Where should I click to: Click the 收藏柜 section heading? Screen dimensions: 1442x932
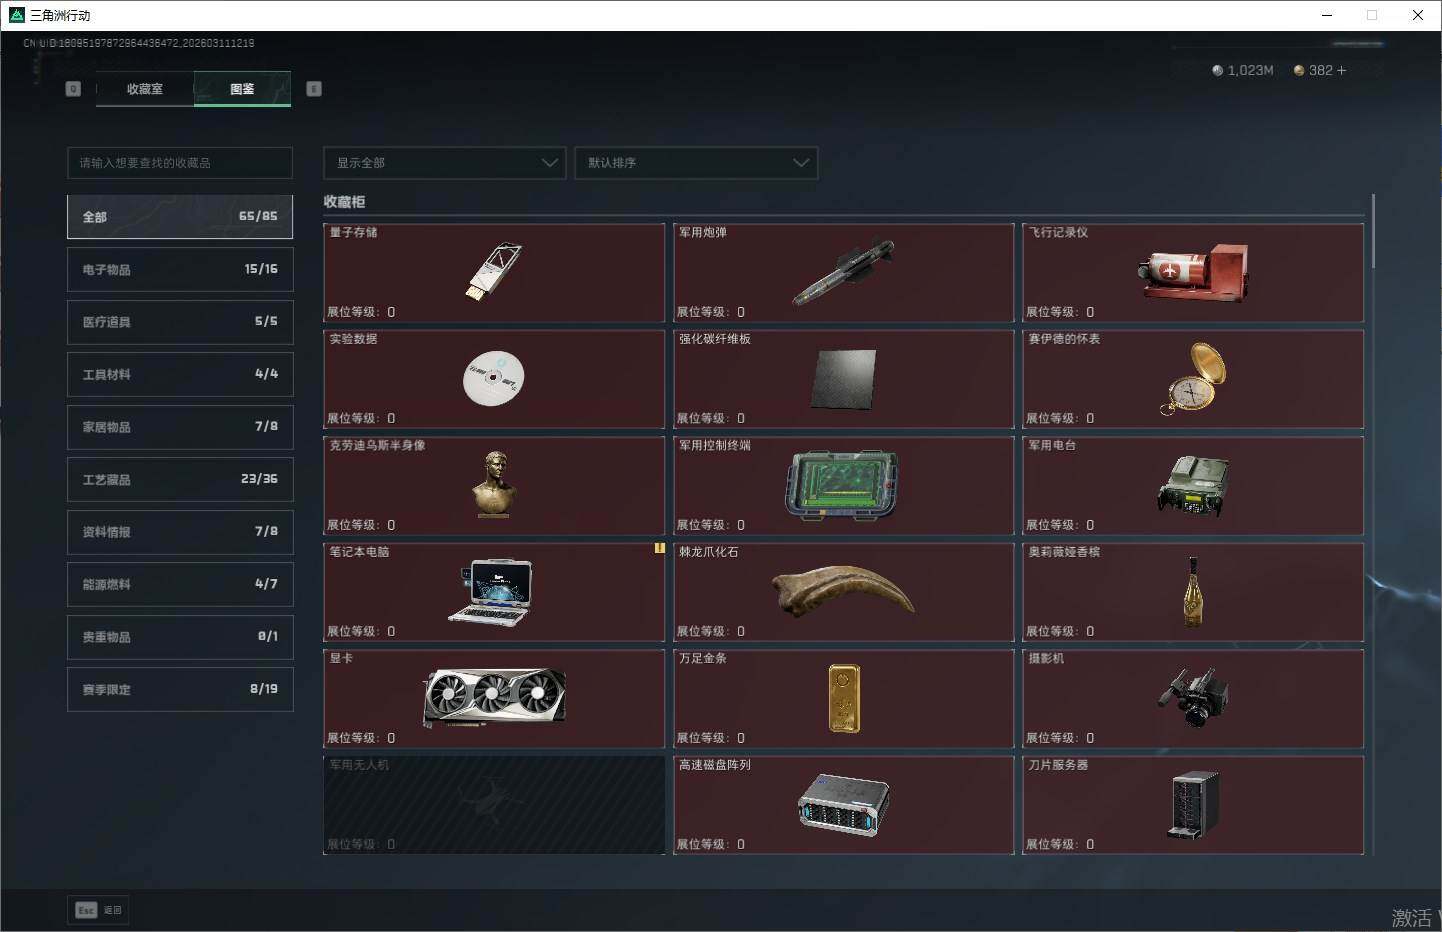(x=344, y=202)
